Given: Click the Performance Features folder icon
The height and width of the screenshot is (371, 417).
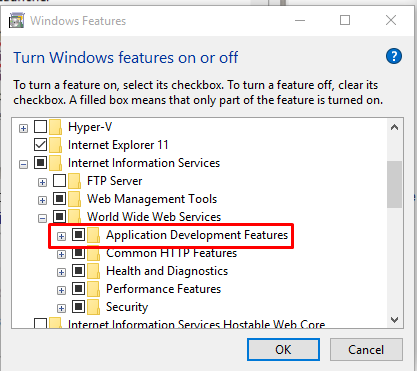Looking at the screenshot, I should 94,289.
